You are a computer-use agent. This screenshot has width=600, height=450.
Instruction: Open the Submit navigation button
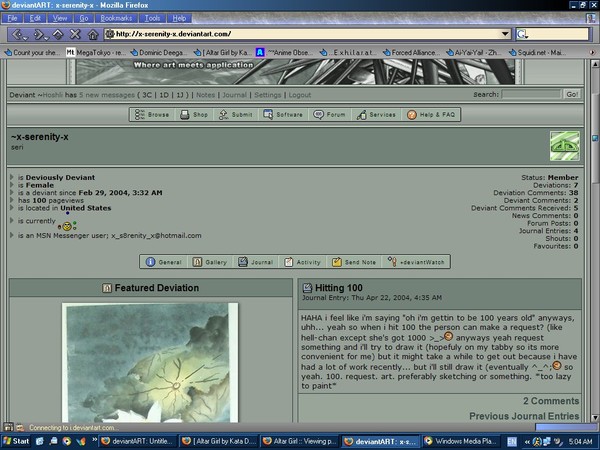point(236,114)
